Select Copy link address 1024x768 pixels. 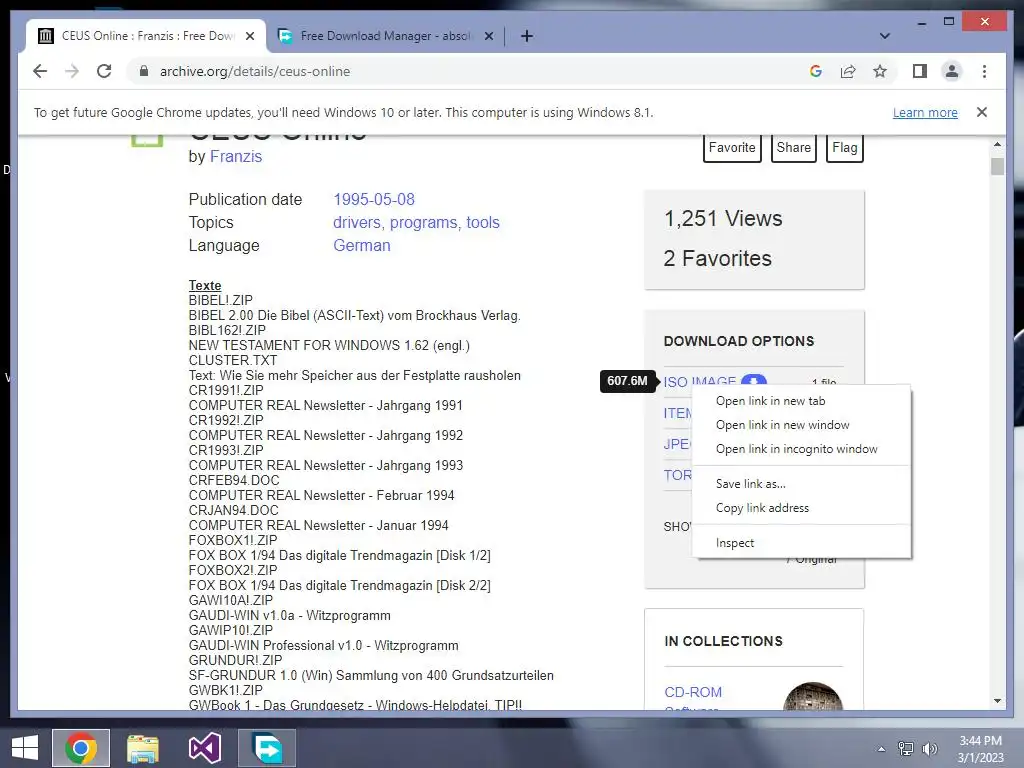(801, 508)
